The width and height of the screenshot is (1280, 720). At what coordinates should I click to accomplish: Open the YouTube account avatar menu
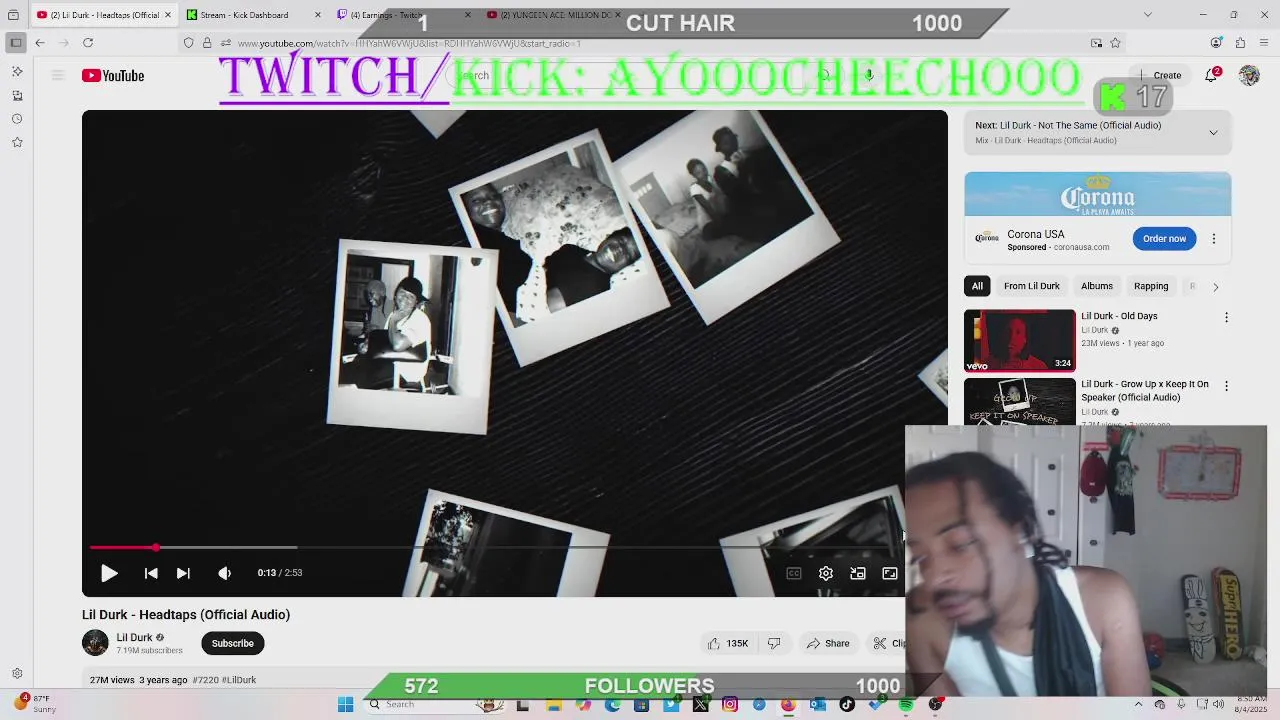point(1249,75)
